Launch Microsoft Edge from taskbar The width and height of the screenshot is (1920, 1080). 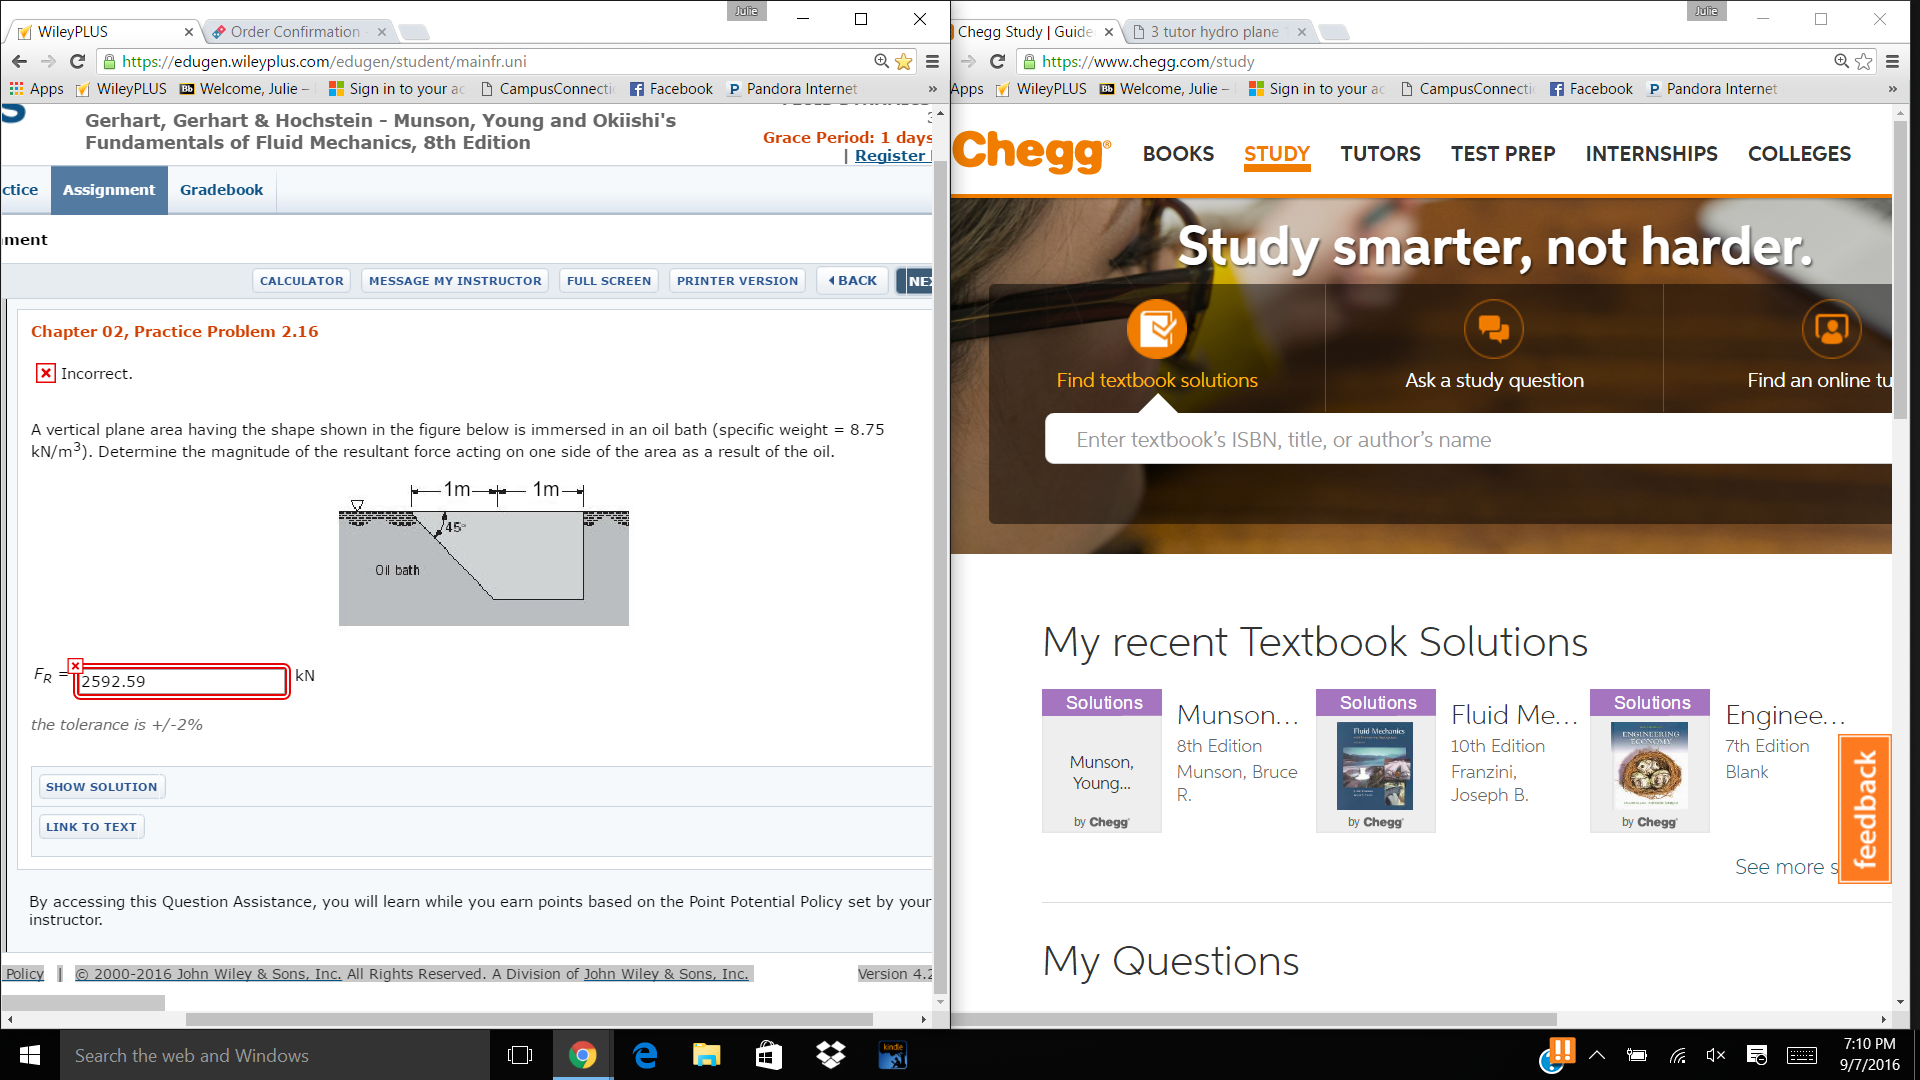click(x=645, y=1055)
